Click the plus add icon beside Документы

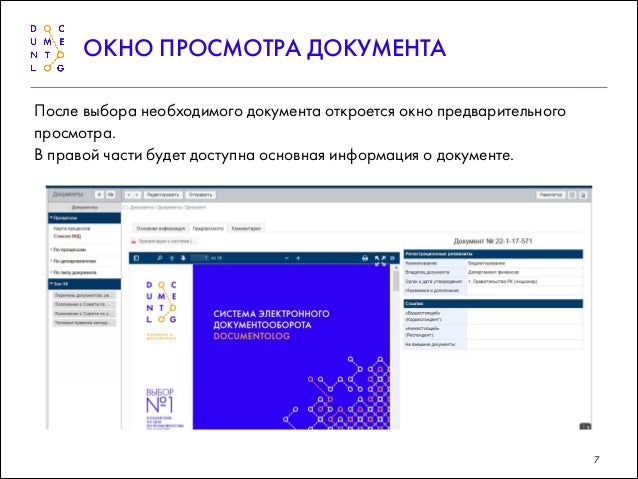[99, 195]
